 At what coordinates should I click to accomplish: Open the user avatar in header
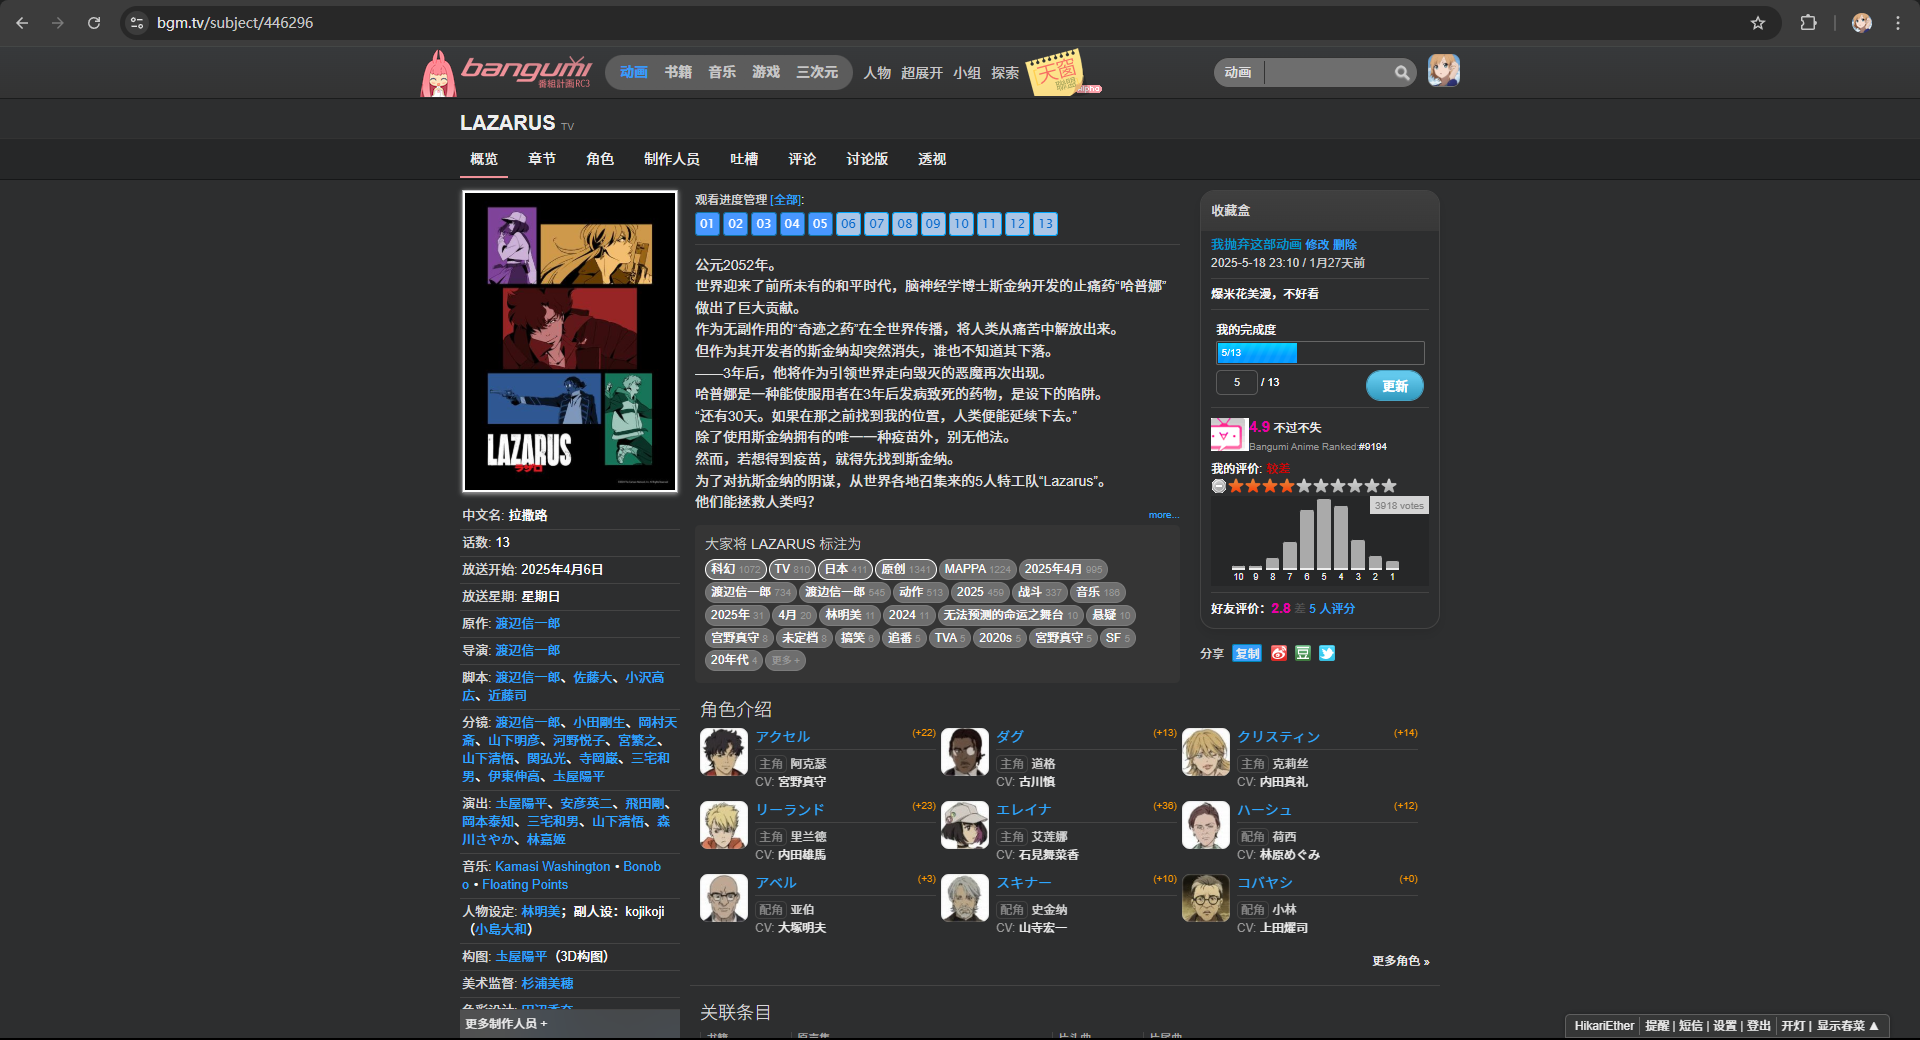tap(1443, 71)
